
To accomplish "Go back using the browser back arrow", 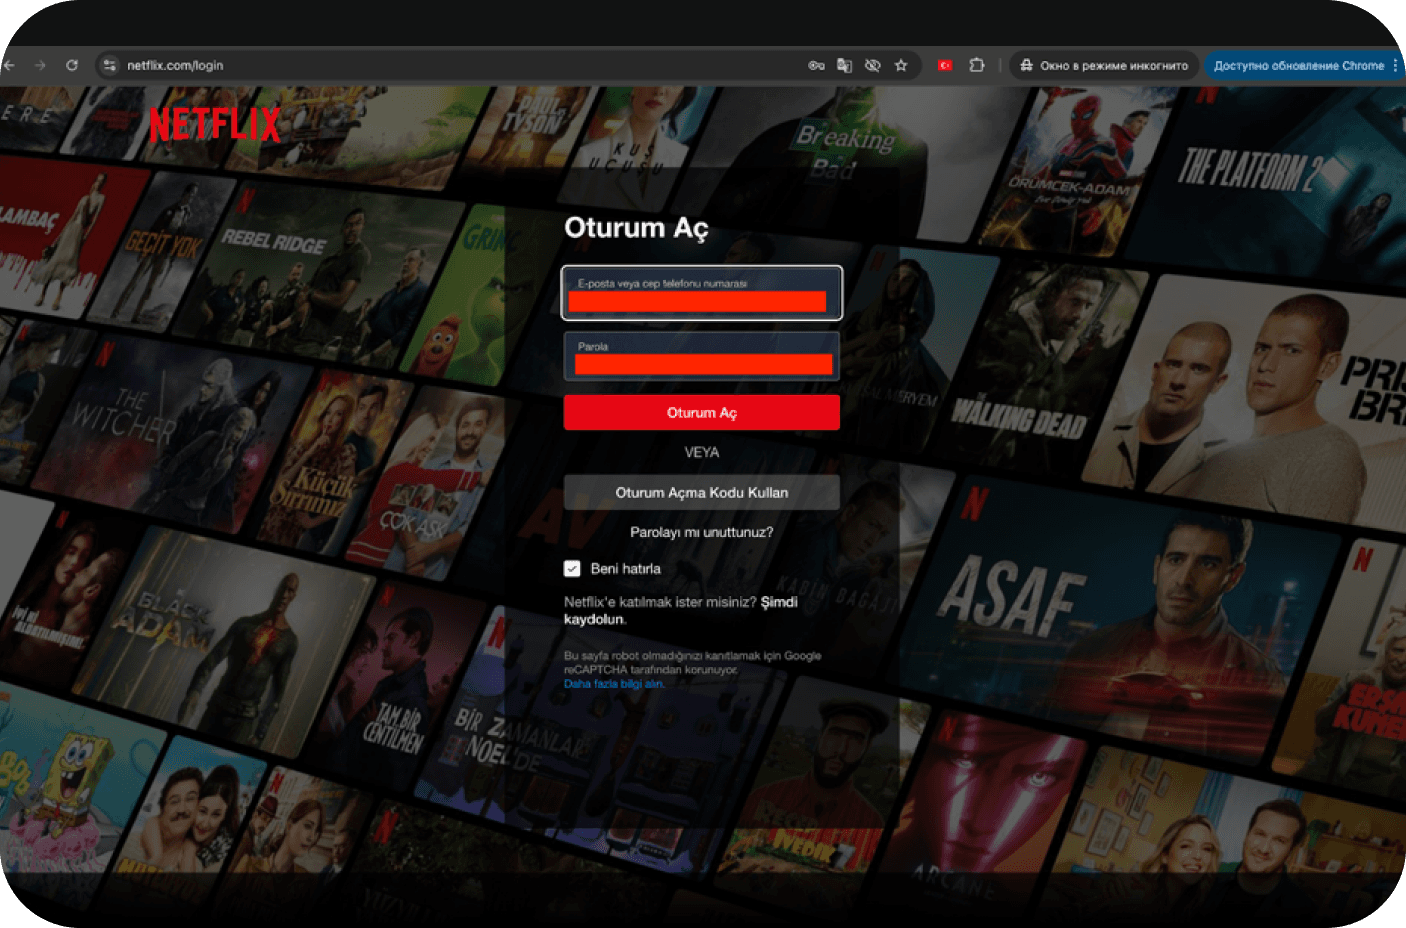I will (x=9, y=65).
